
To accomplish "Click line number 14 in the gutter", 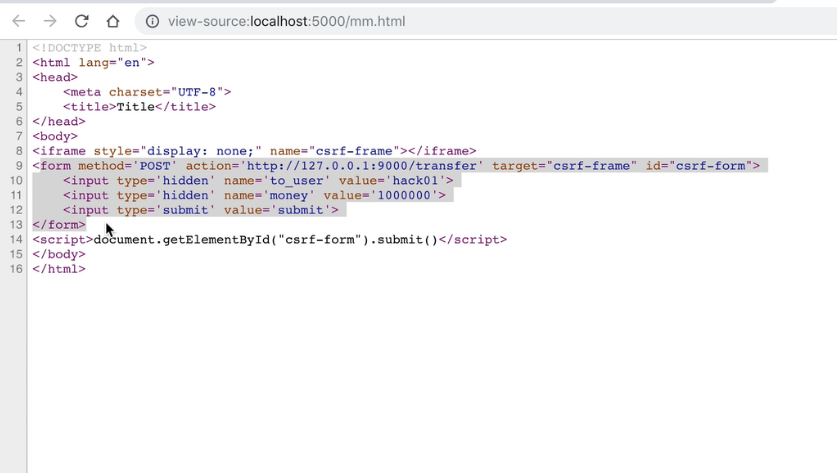I will 16,240.
